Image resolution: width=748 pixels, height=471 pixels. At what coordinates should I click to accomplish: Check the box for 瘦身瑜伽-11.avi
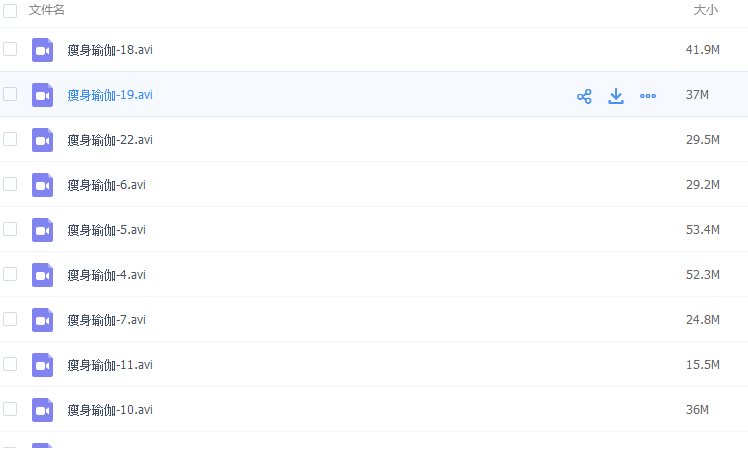(10, 364)
